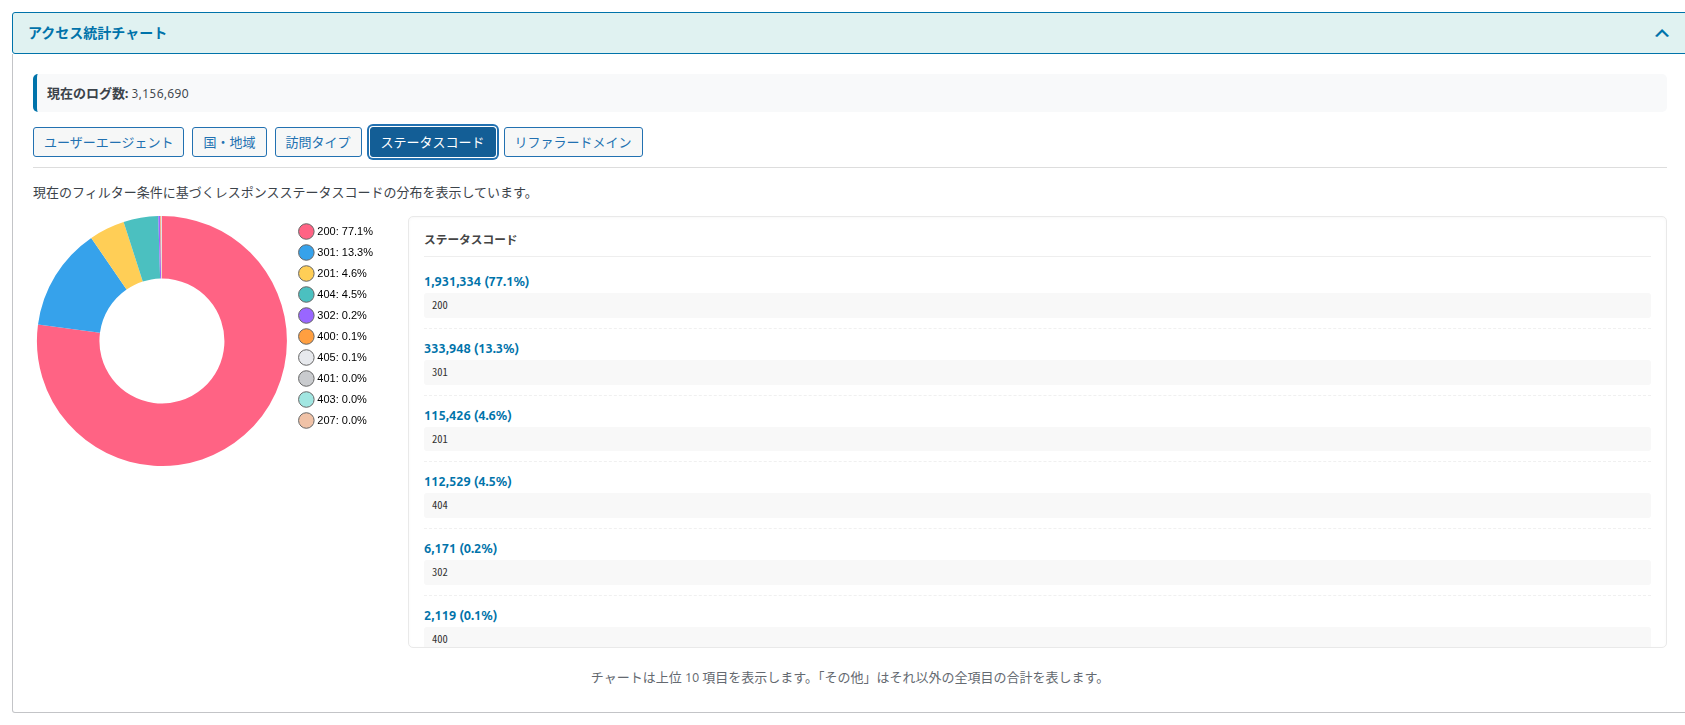Select the 302 status code row

[x=1037, y=572]
